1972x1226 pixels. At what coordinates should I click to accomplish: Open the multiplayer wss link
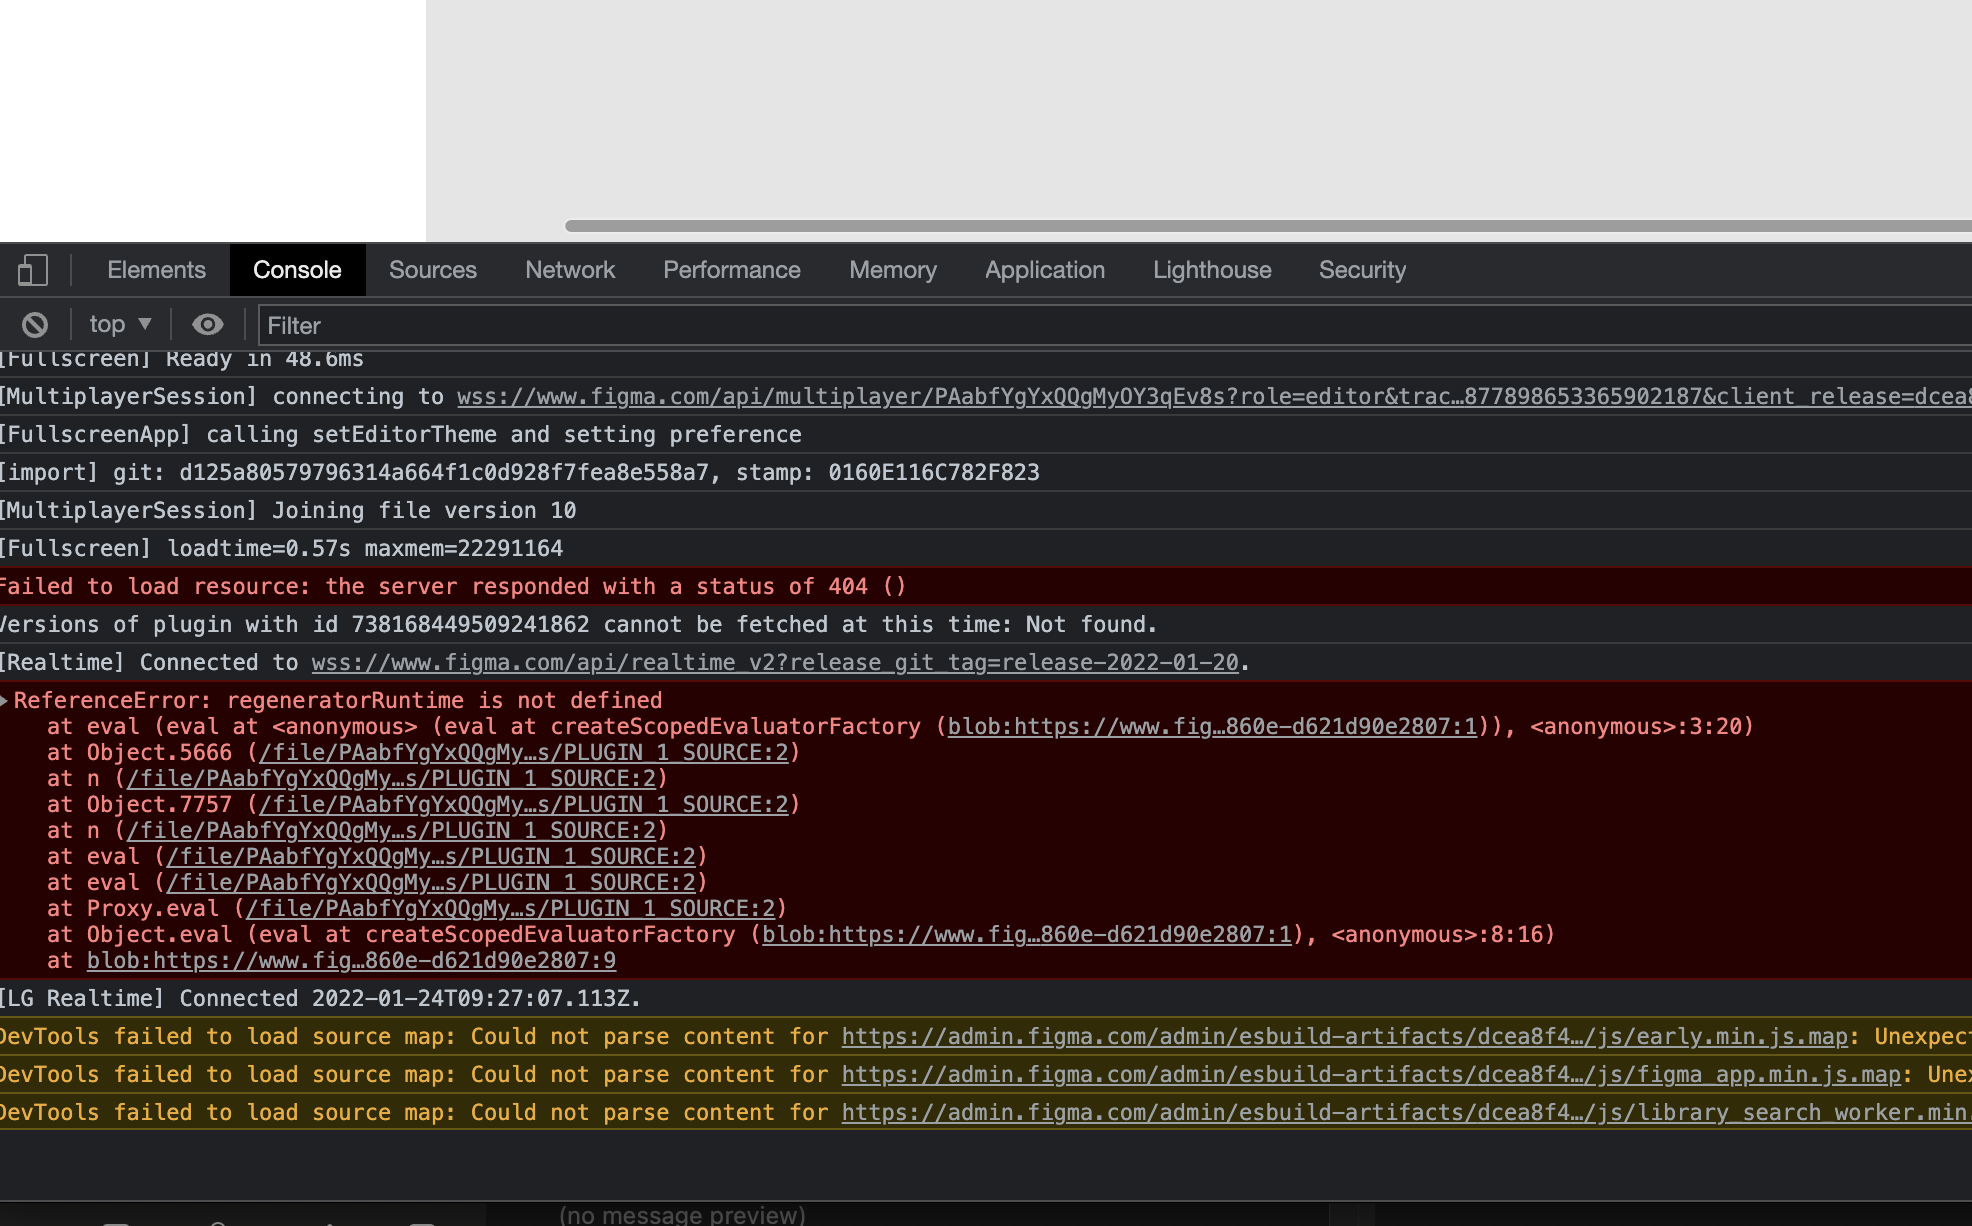[x=1200, y=397]
